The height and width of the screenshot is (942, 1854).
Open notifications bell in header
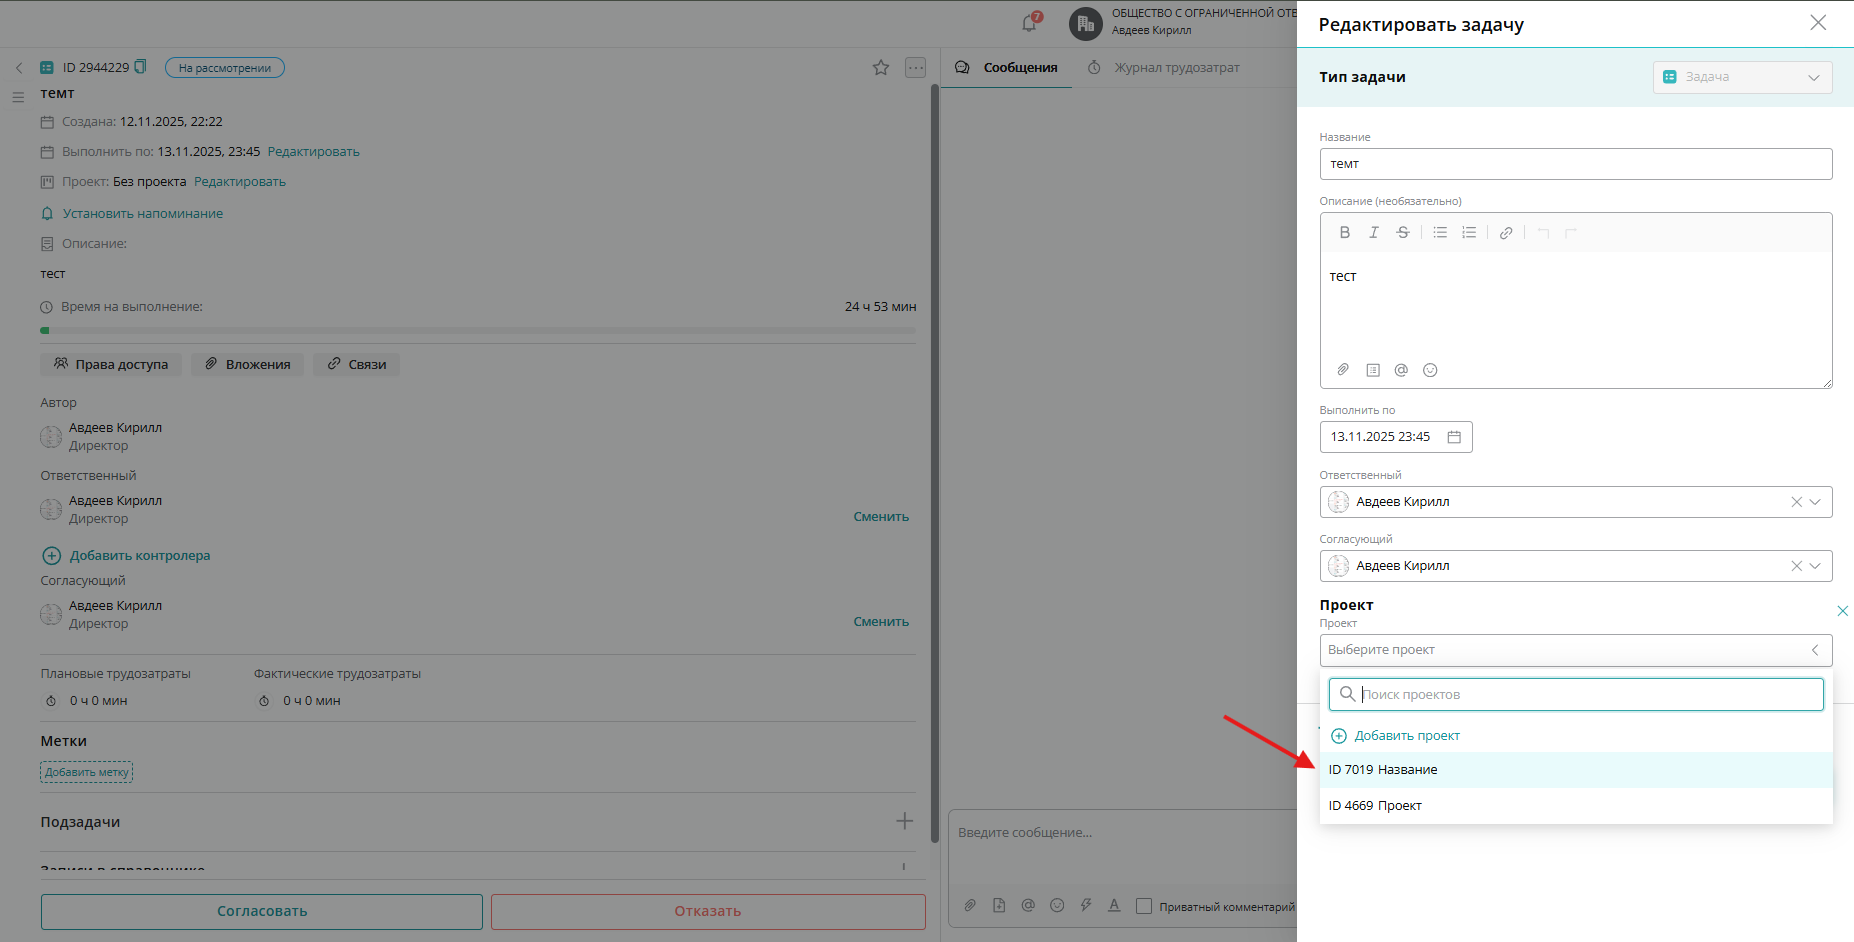pyautogui.click(x=1030, y=22)
